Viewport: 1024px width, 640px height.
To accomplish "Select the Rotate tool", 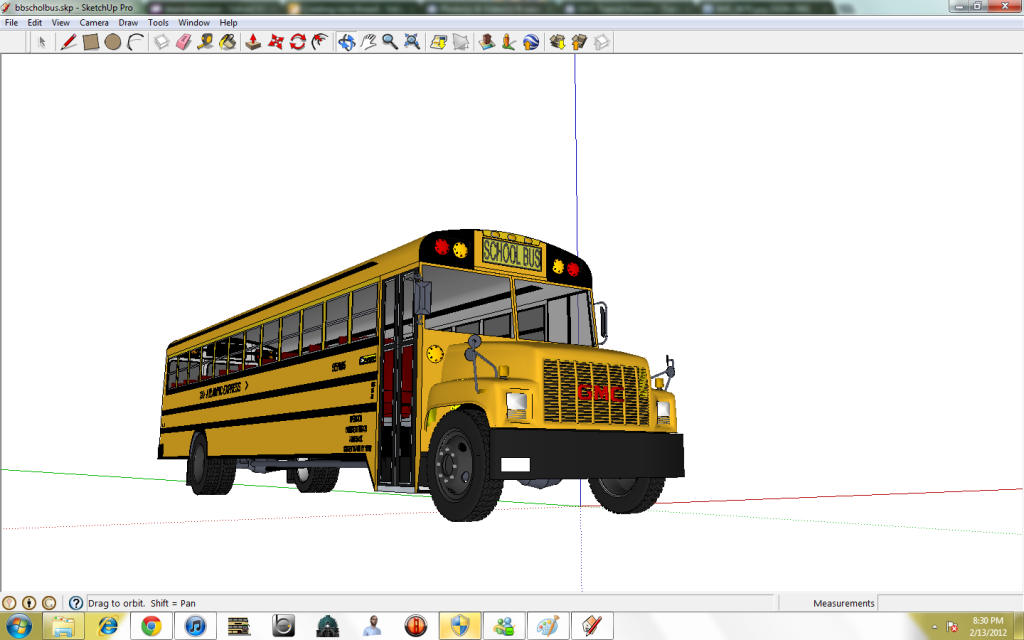I will 298,42.
